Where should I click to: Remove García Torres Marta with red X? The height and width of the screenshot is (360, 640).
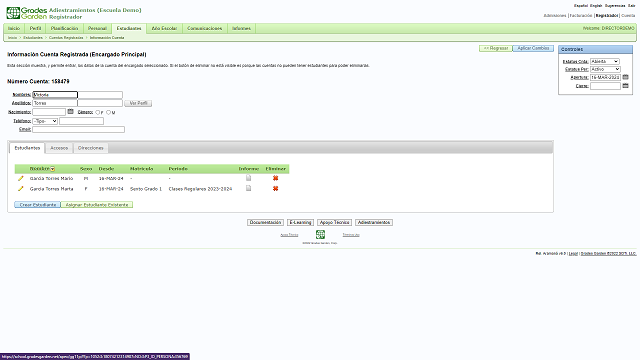coord(276,189)
